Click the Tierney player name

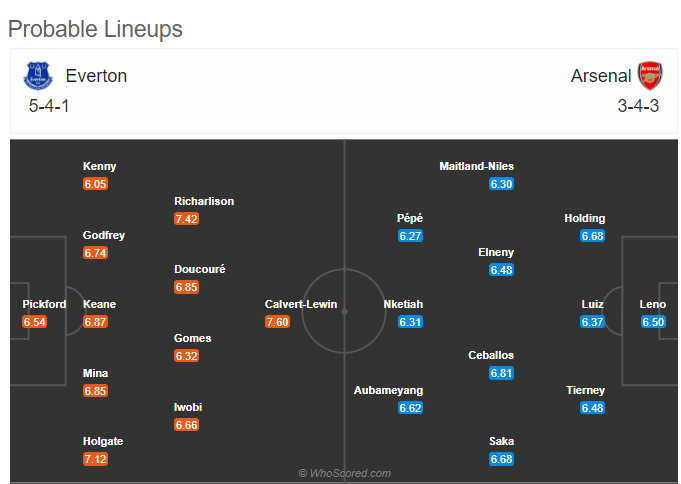pyautogui.click(x=585, y=390)
